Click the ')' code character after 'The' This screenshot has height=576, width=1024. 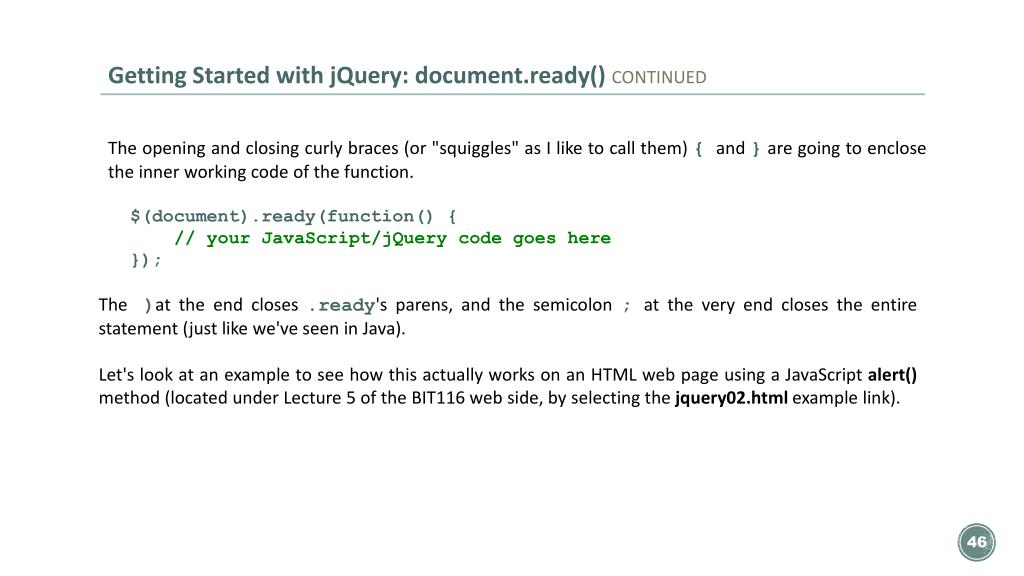click(148, 305)
